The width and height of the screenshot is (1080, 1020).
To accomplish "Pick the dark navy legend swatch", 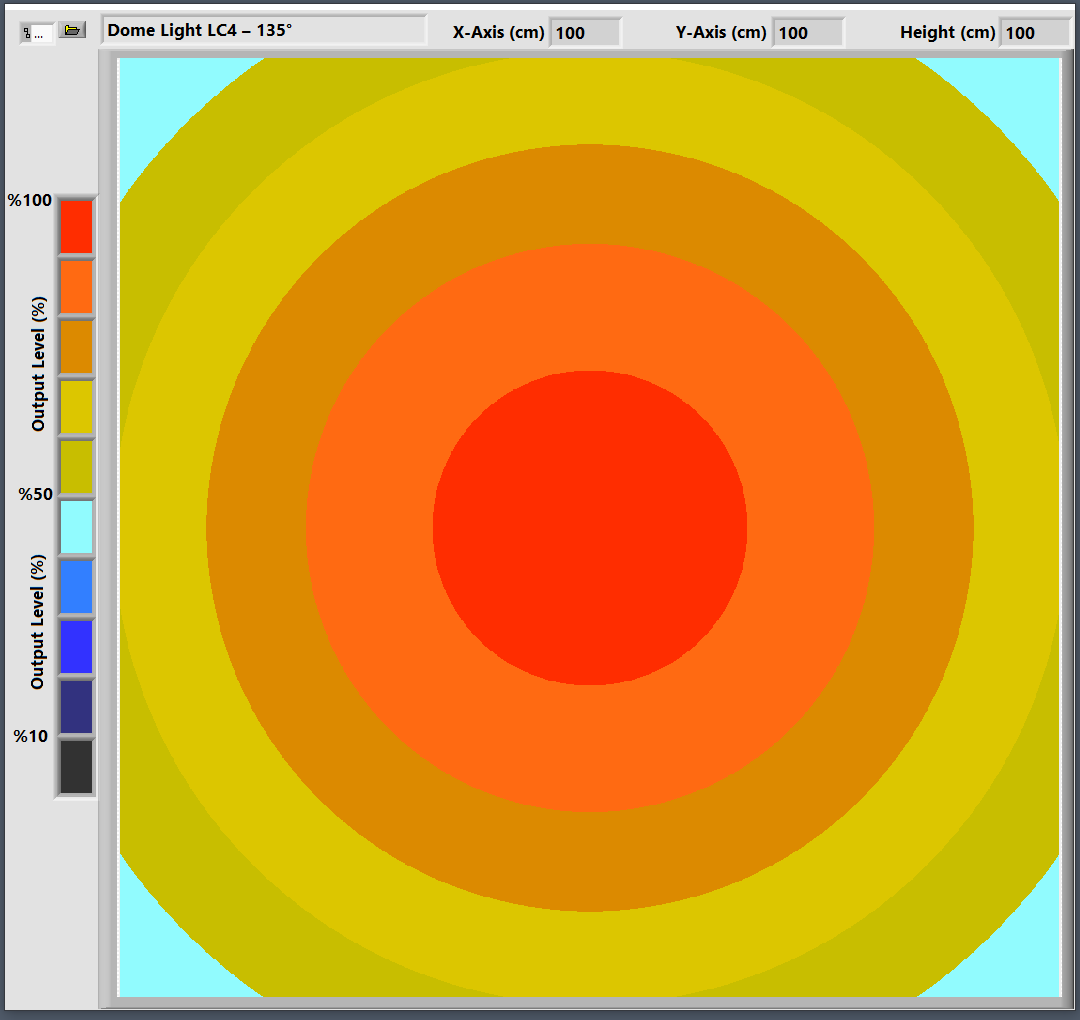I will pyautogui.click(x=76, y=707).
